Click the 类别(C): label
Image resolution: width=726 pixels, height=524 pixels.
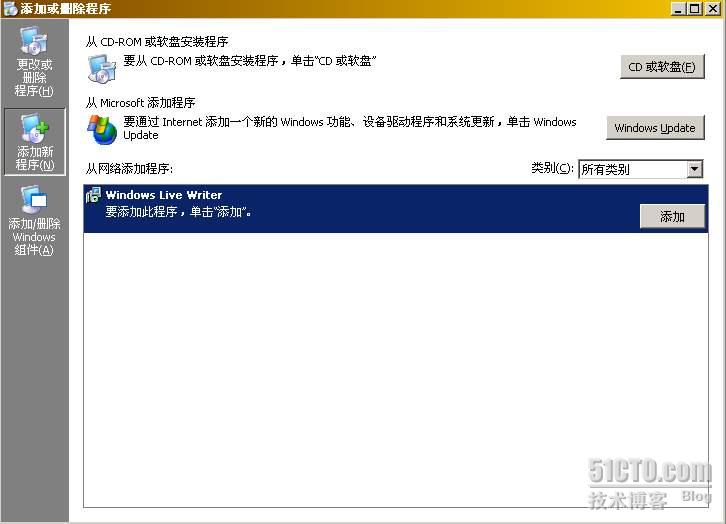[x=552, y=168]
